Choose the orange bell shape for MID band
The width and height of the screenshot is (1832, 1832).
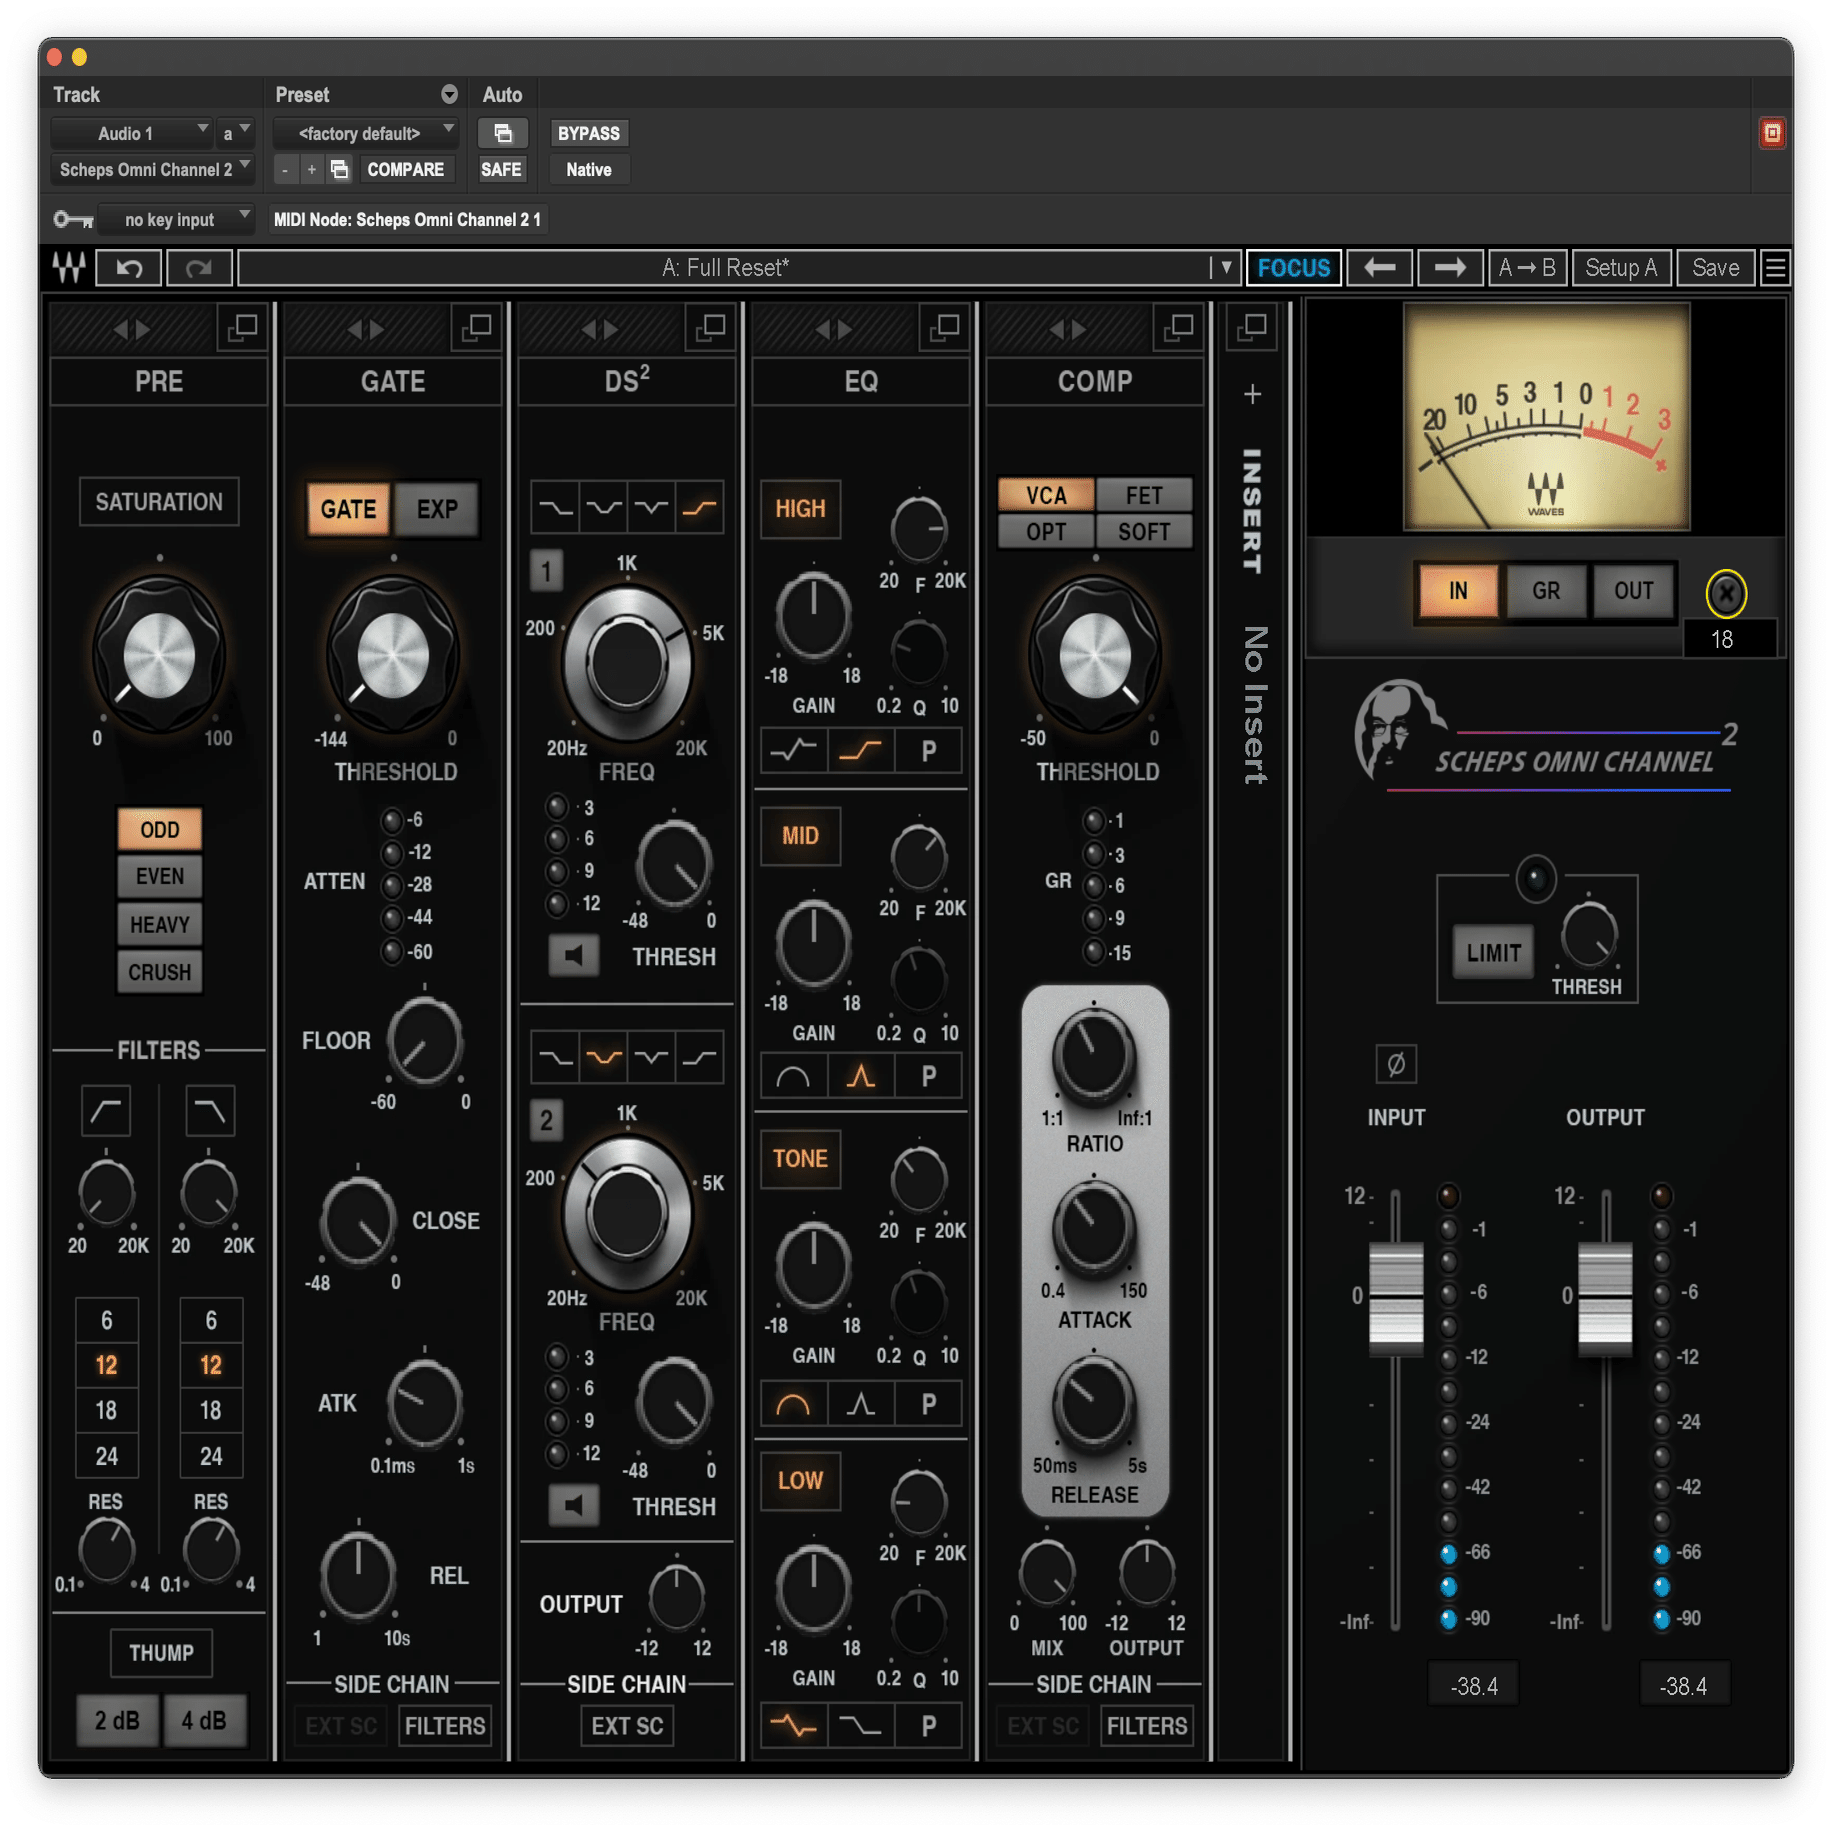[x=861, y=1077]
